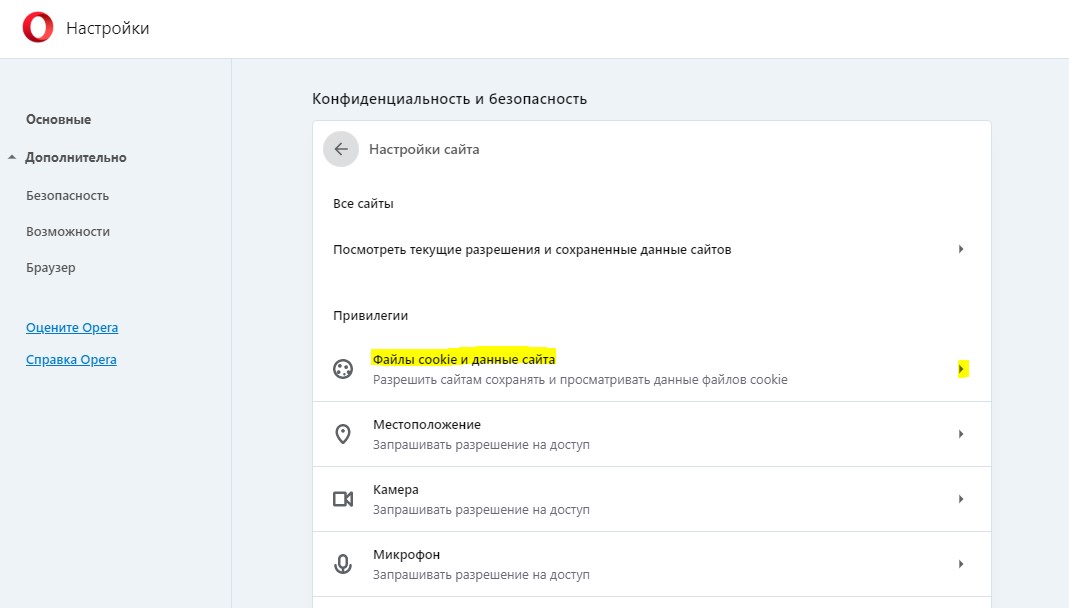Expand the Местоположение row arrow
This screenshot has height=608, width=1069.
pos(960,434)
